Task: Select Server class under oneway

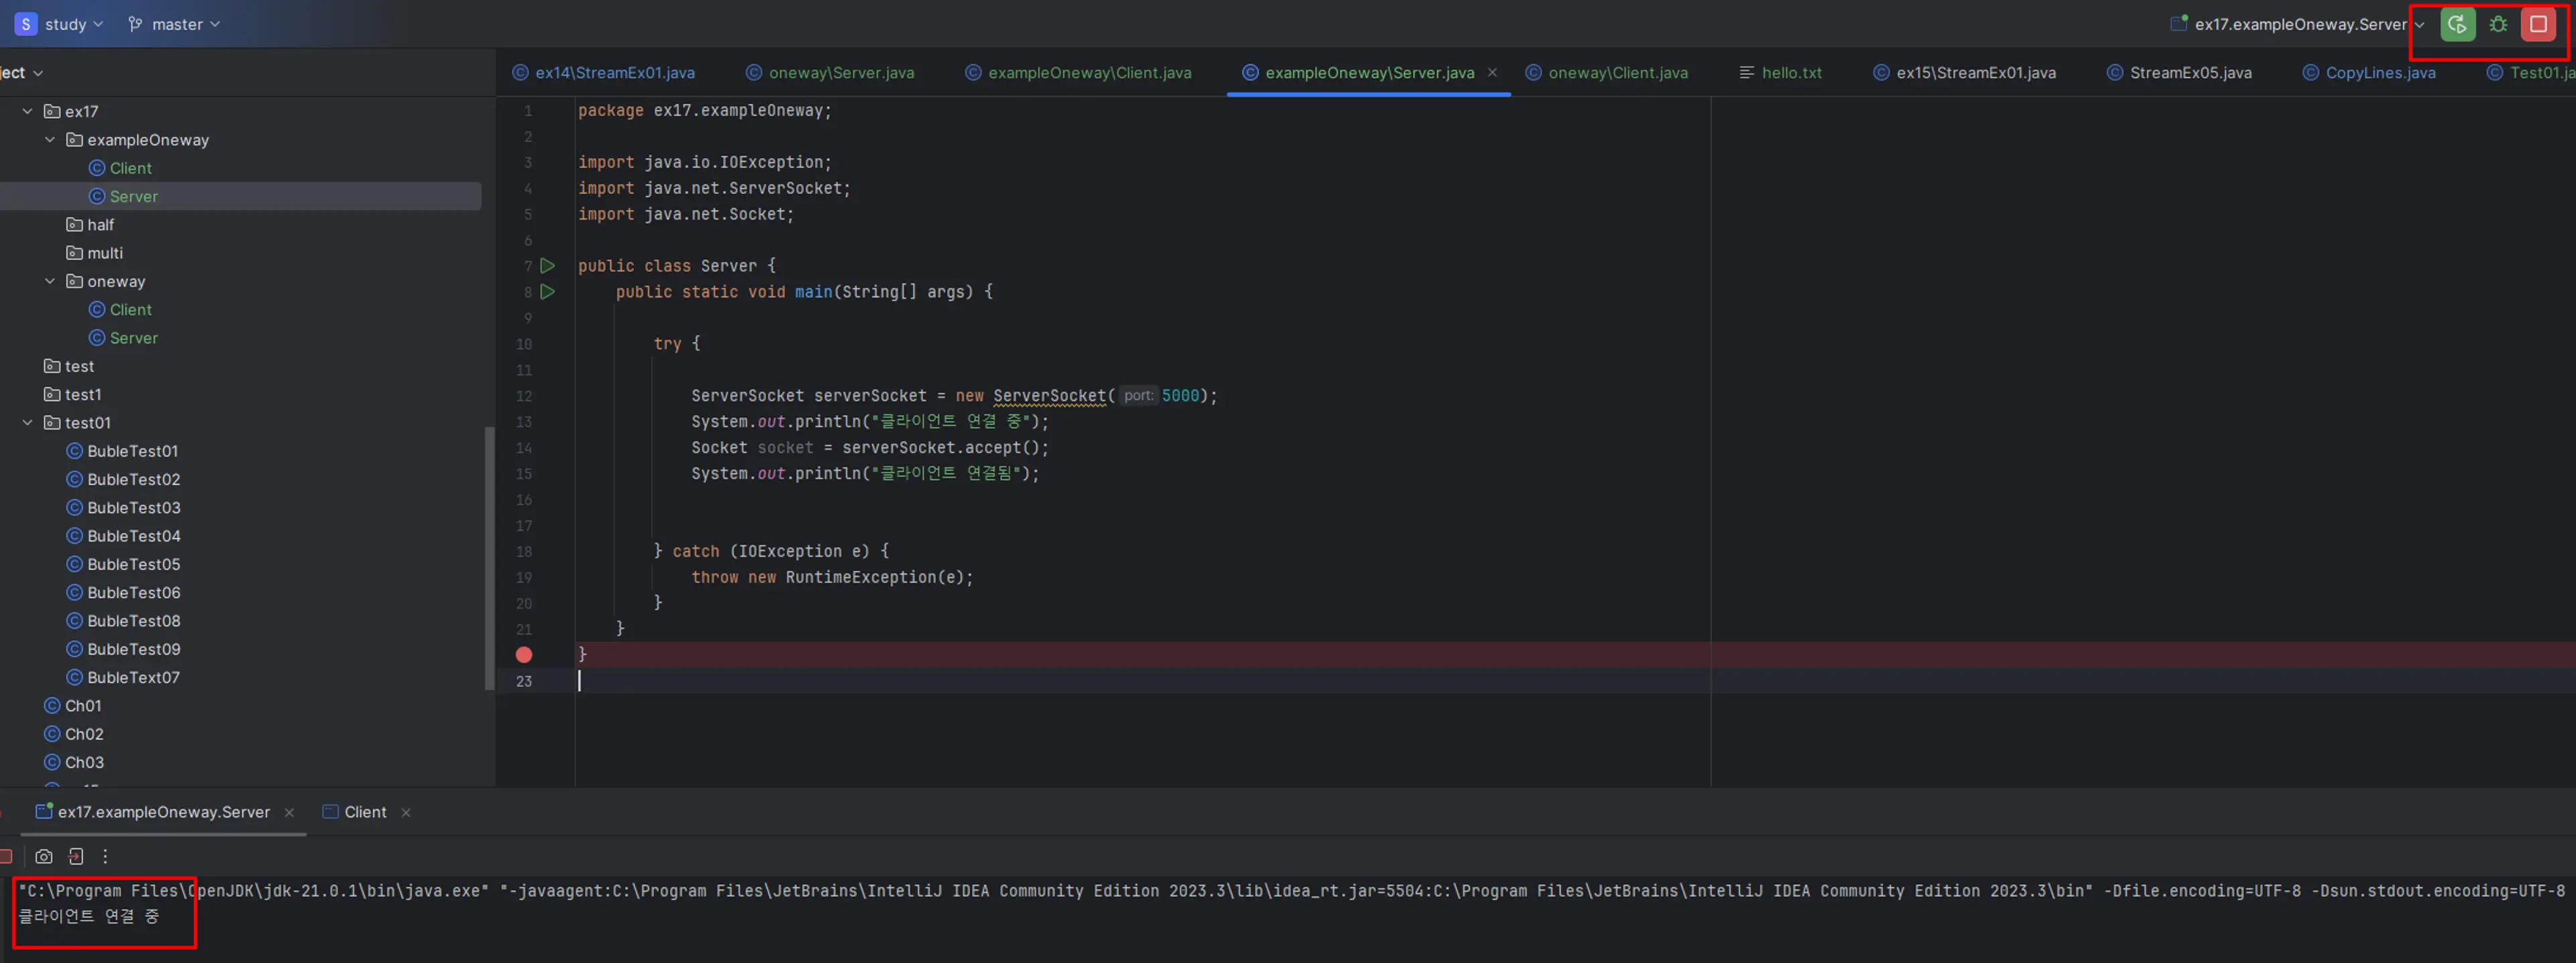Action: tap(123, 338)
